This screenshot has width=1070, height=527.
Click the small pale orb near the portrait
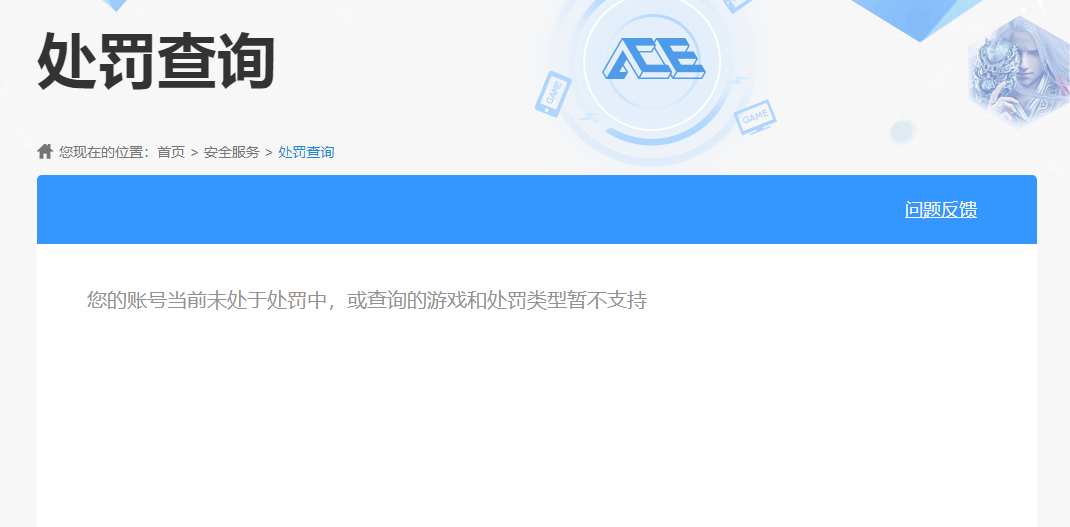click(902, 131)
